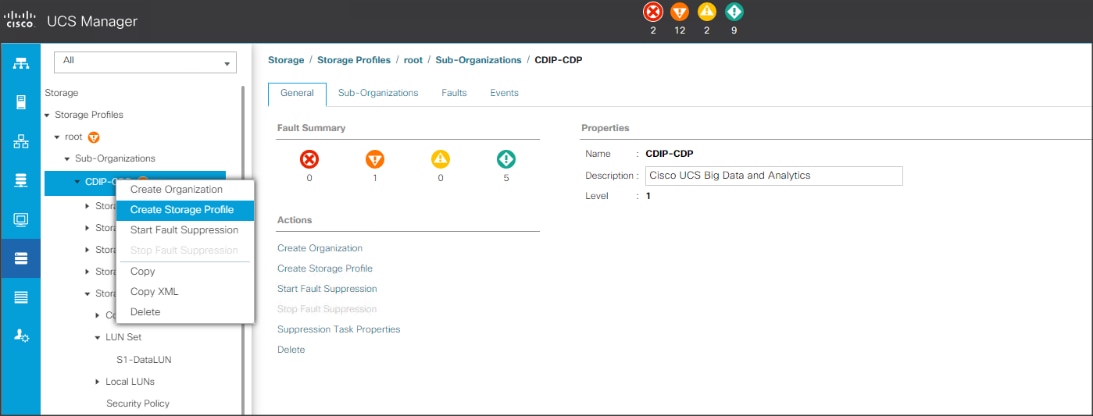Image resolution: width=1093 pixels, height=416 pixels.
Task: Click the Cisco logo
Action: [x=20, y=20]
